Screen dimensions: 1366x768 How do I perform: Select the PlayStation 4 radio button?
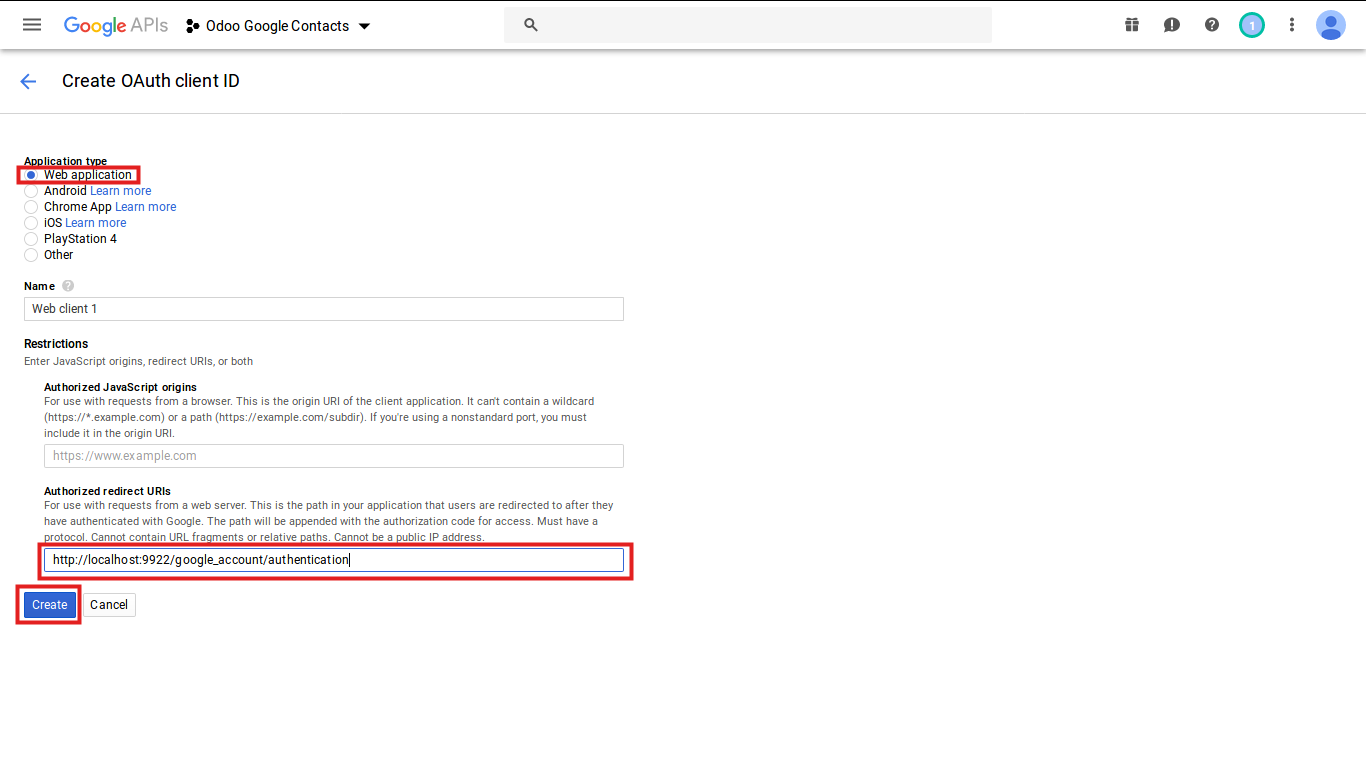(x=31, y=239)
